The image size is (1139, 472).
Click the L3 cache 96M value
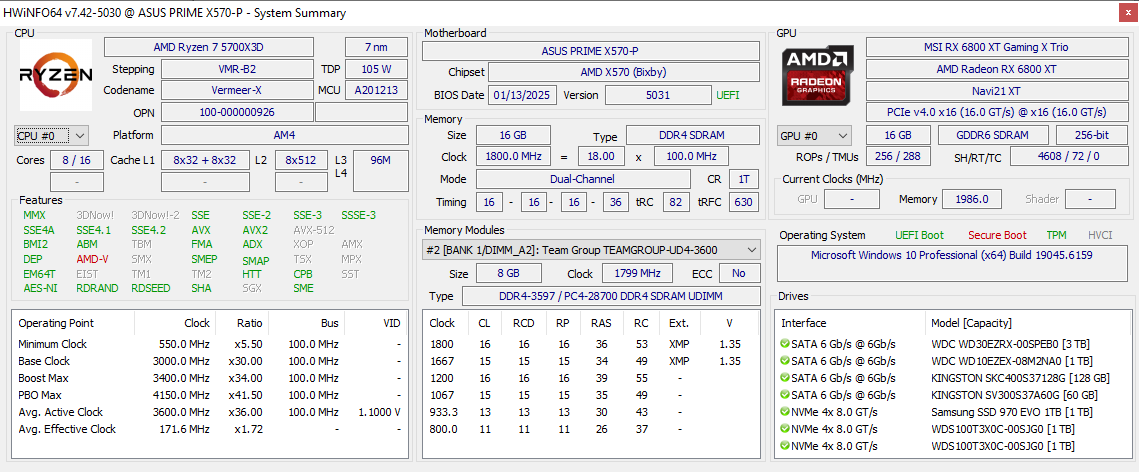click(x=381, y=171)
